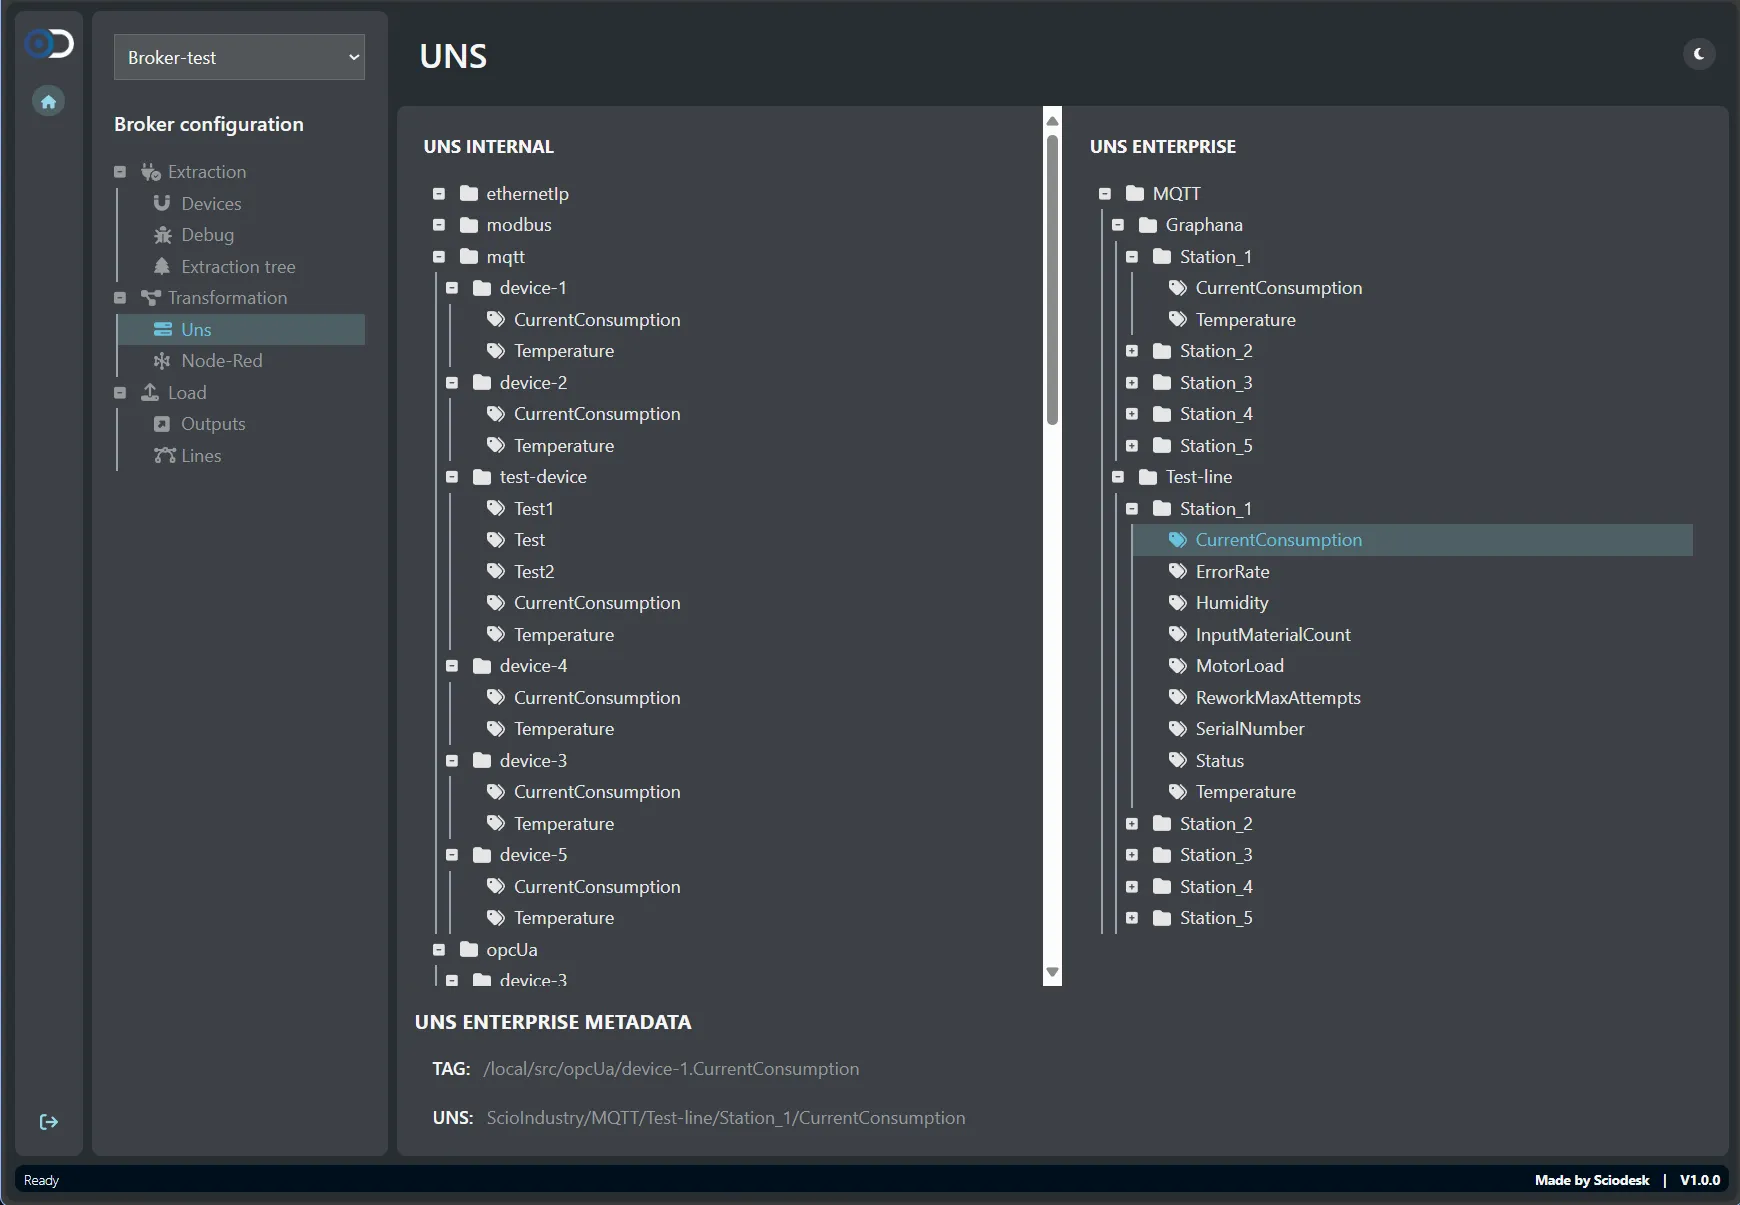Click the logout icon at bottom left
This screenshot has width=1740, height=1205.
48,1122
